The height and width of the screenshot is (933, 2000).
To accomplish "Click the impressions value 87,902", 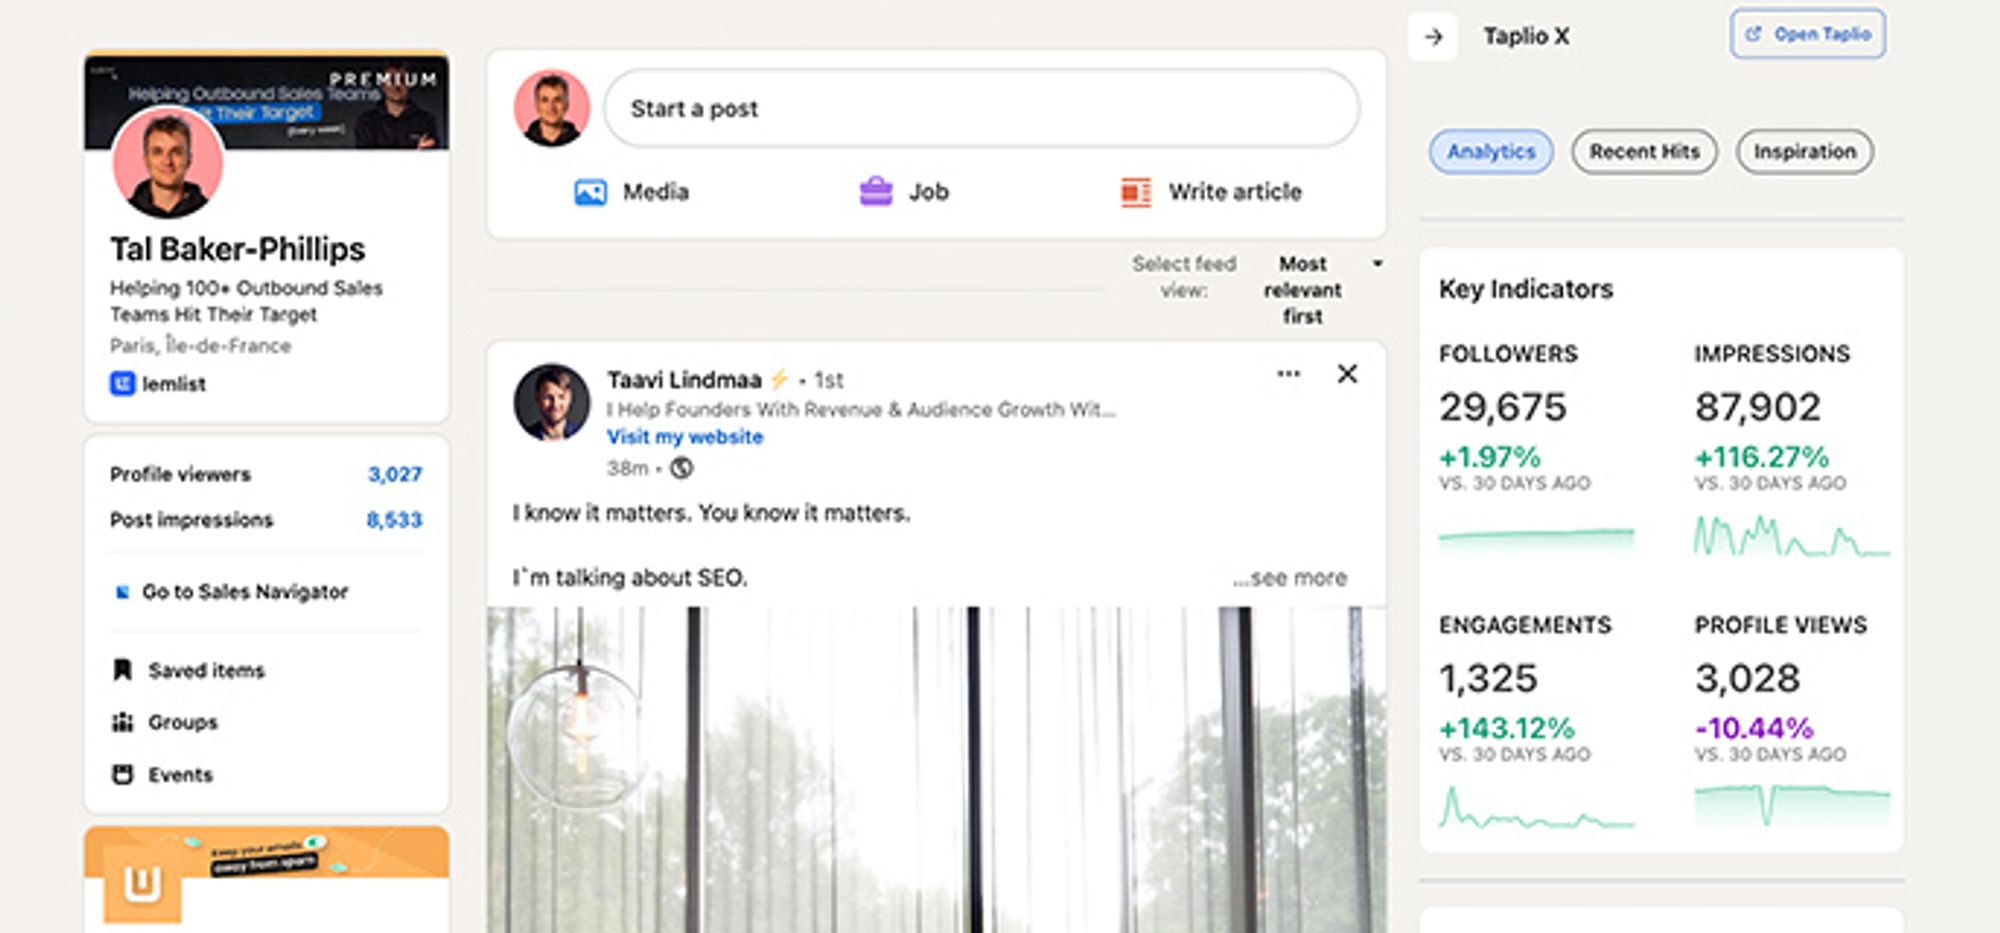I will [x=1758, y=407].
